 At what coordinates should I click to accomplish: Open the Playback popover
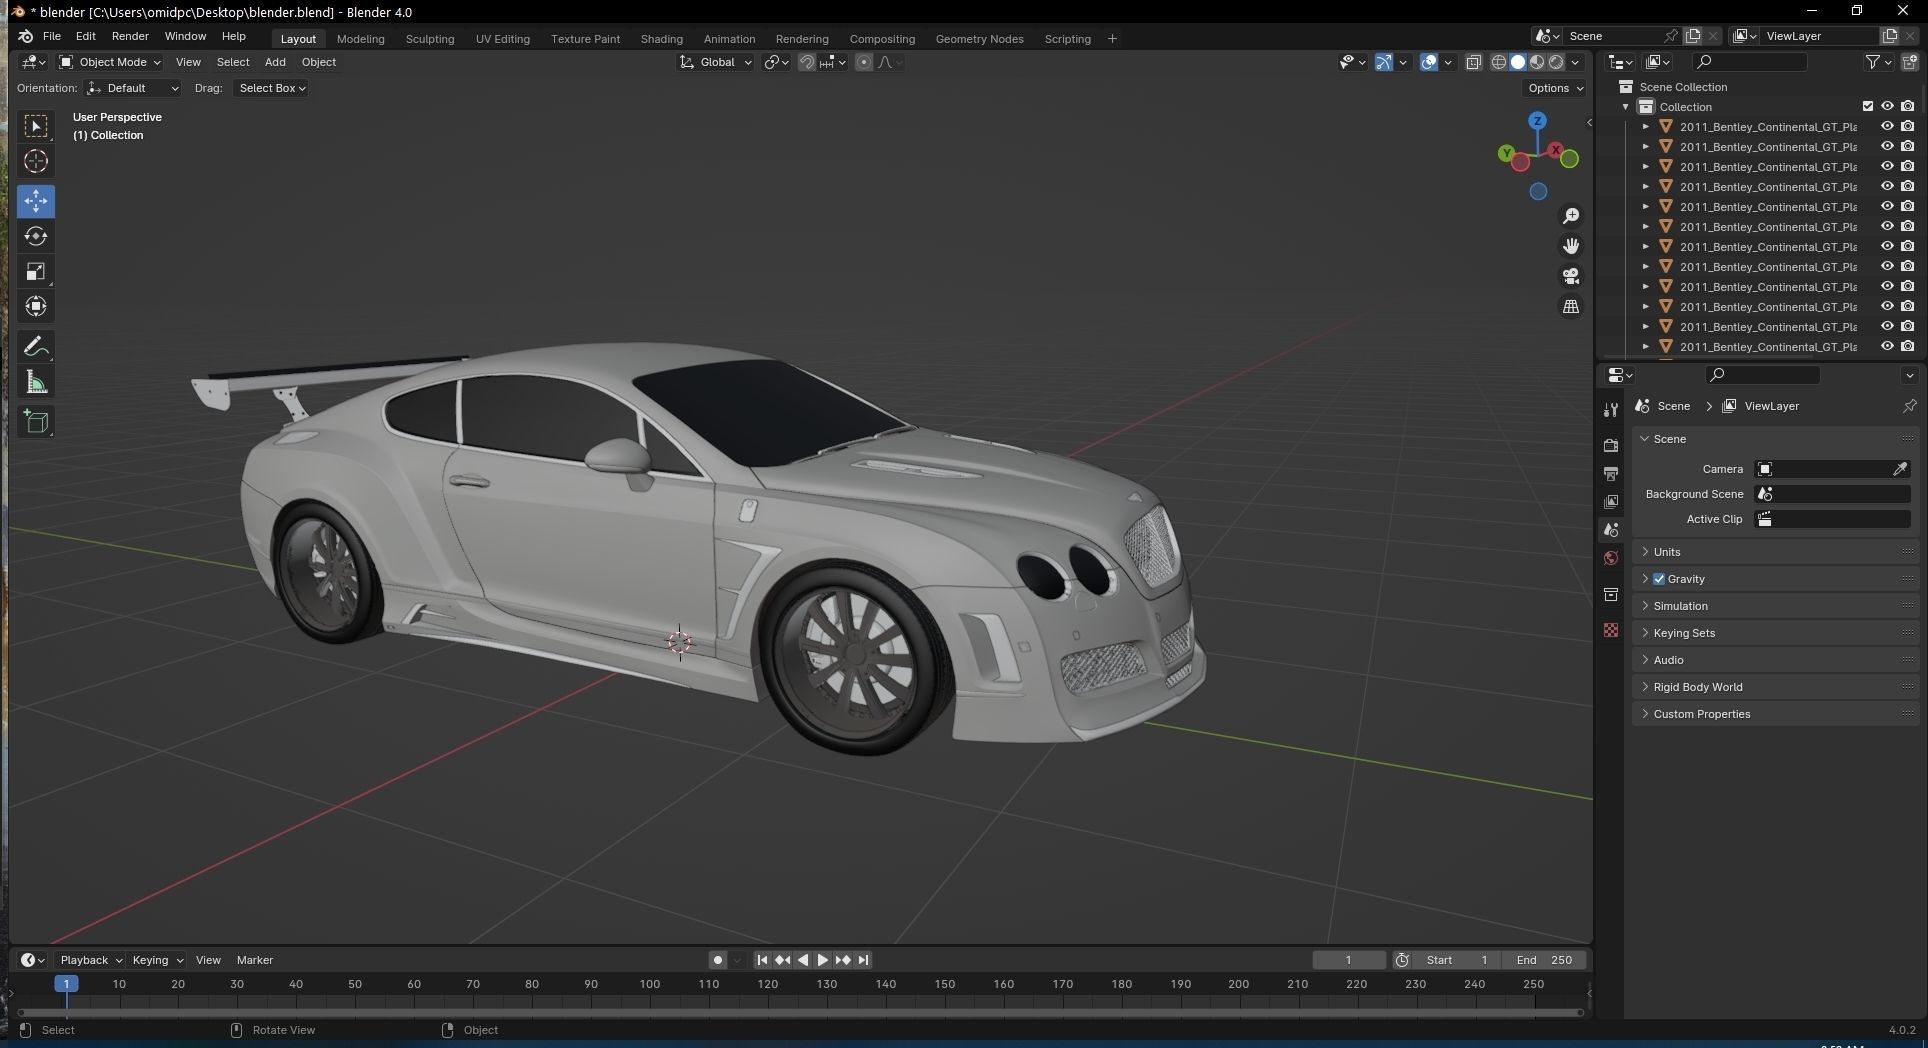(89, 960)
